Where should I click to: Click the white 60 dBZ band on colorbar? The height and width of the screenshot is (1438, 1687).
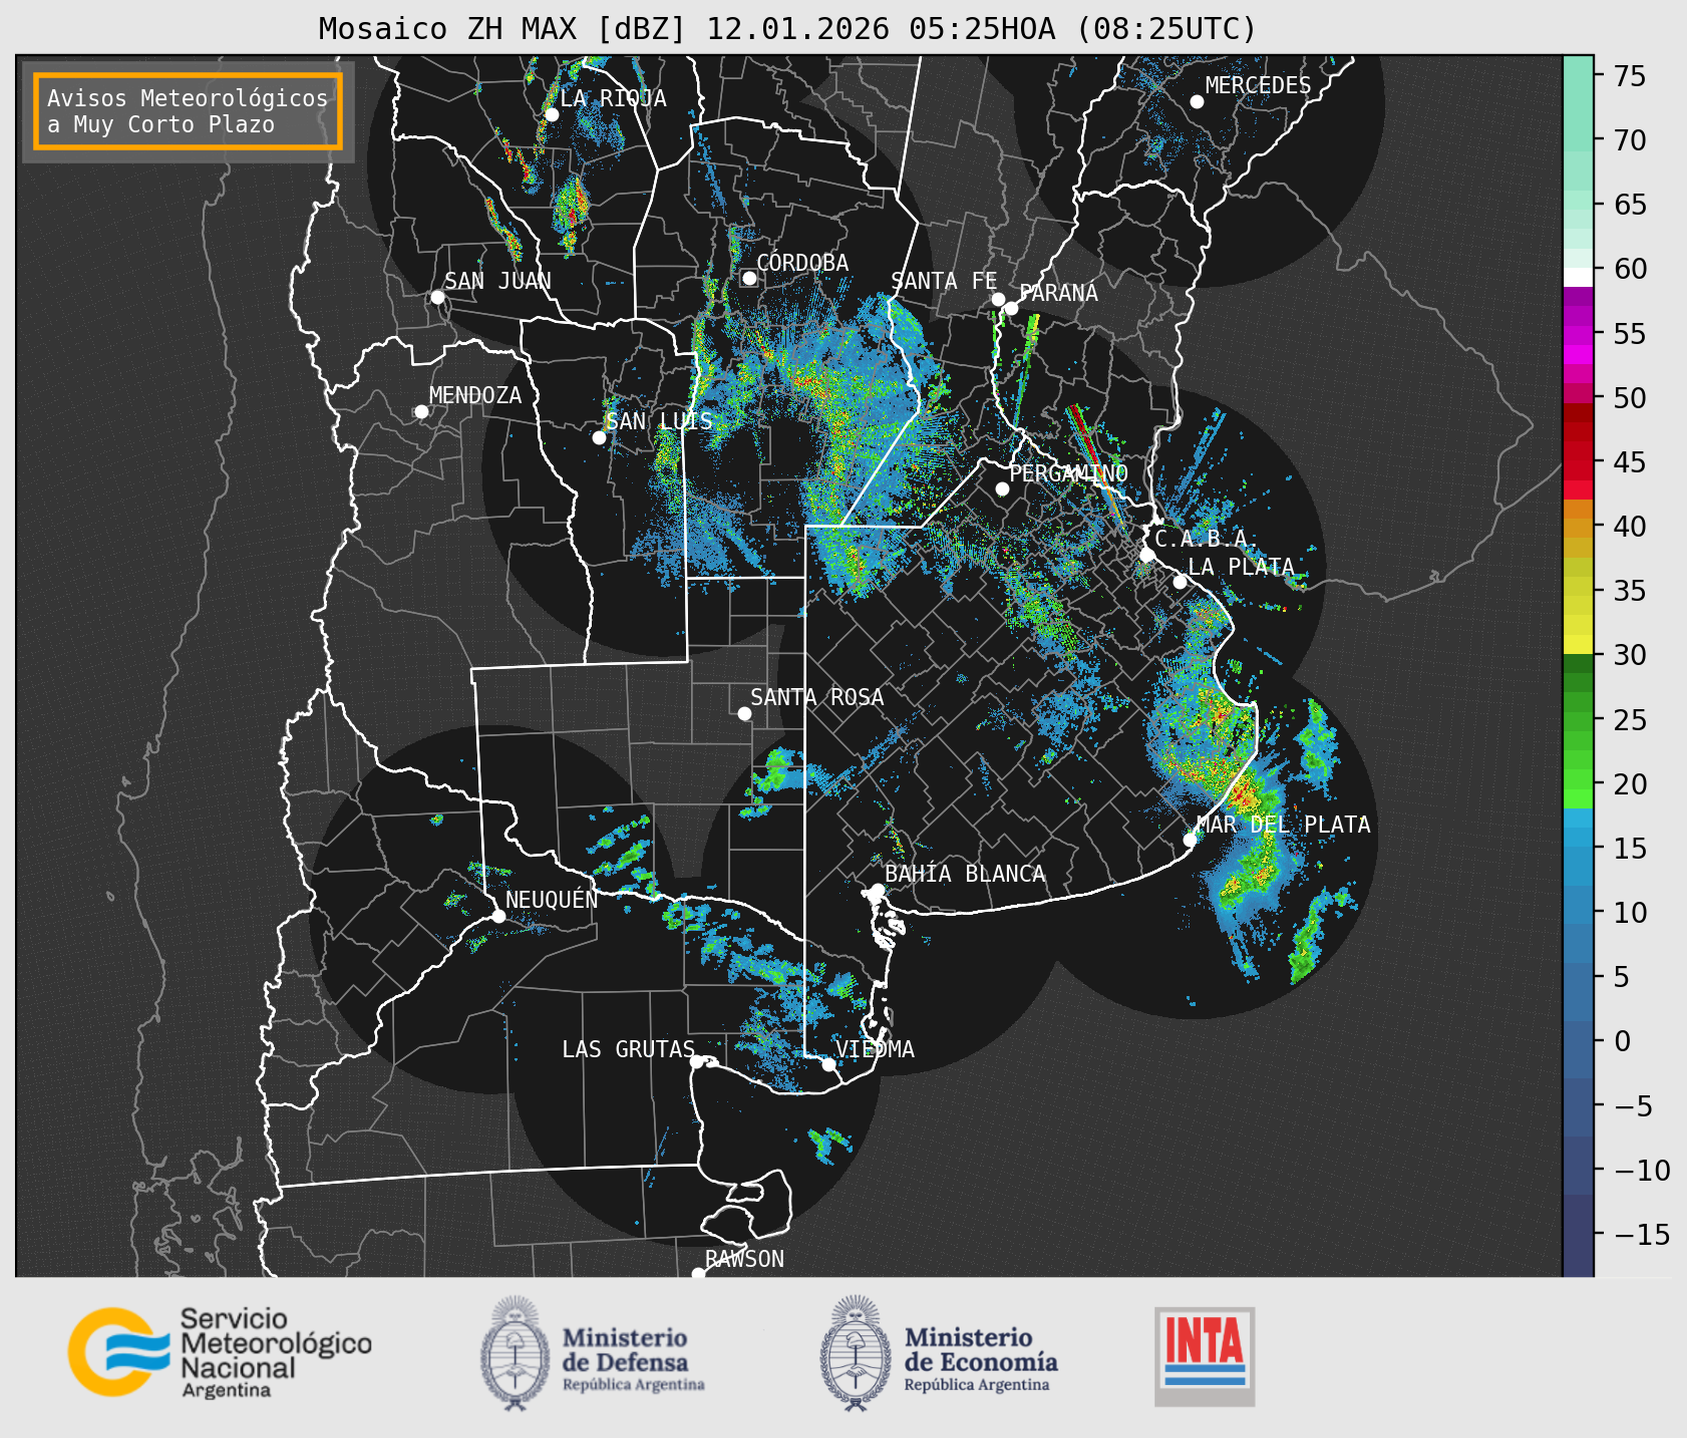point(1578,275)
